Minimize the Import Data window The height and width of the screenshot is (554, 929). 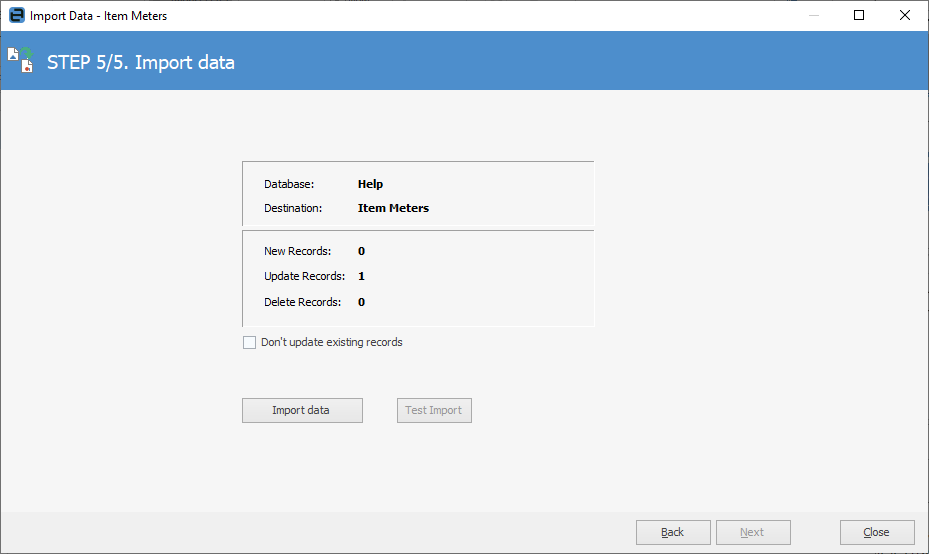pos(813,16)
